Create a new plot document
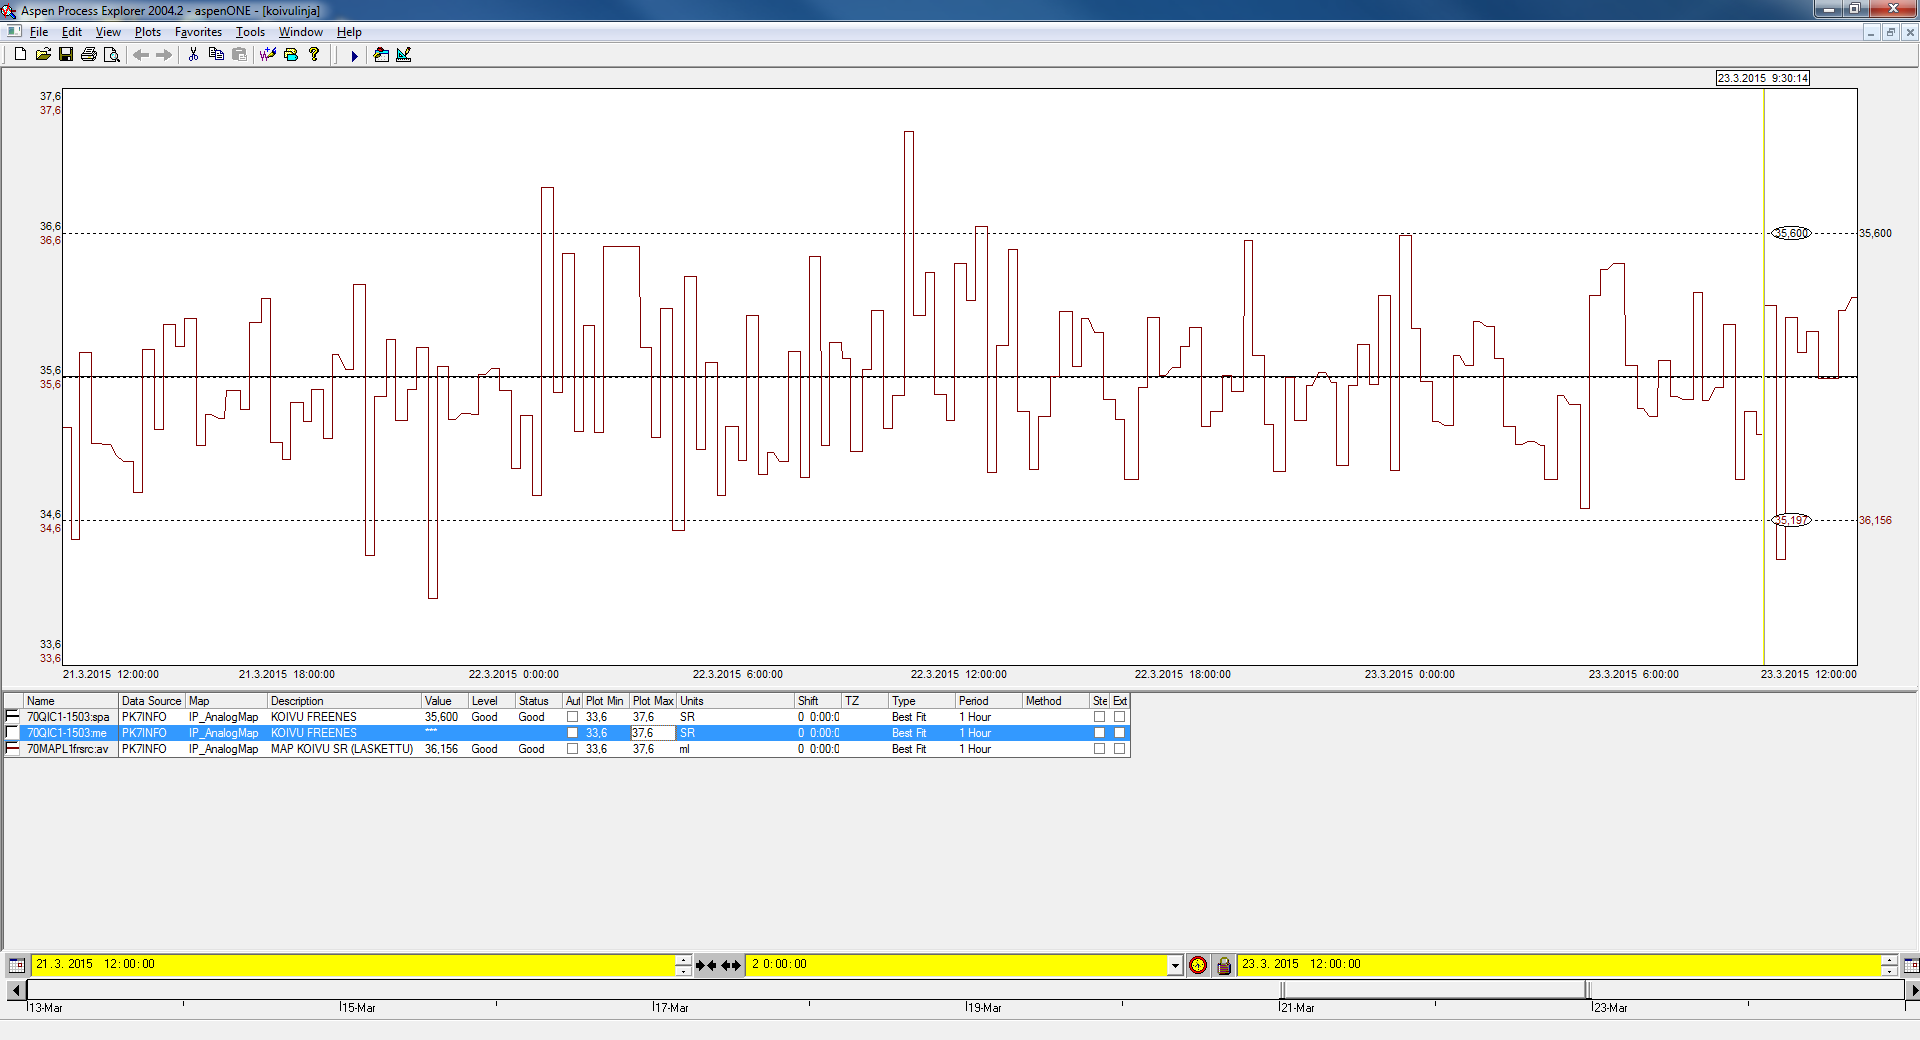The height and width of the screenshot is (1040, 1920). point(20,55)
